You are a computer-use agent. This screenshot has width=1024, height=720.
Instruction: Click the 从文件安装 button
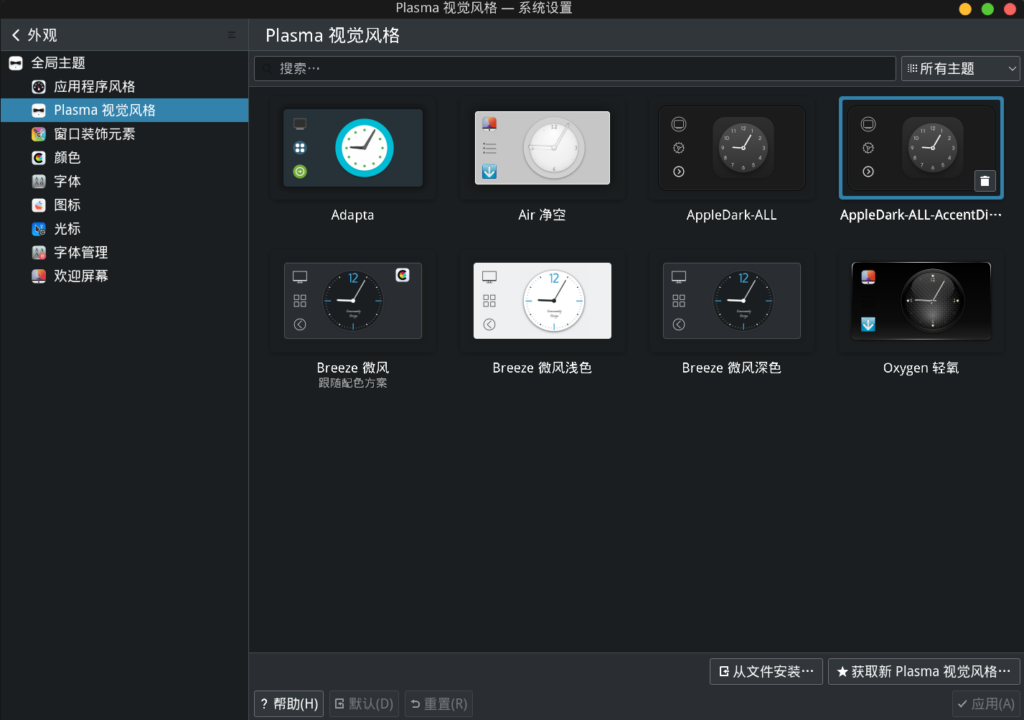coord(766,672)
